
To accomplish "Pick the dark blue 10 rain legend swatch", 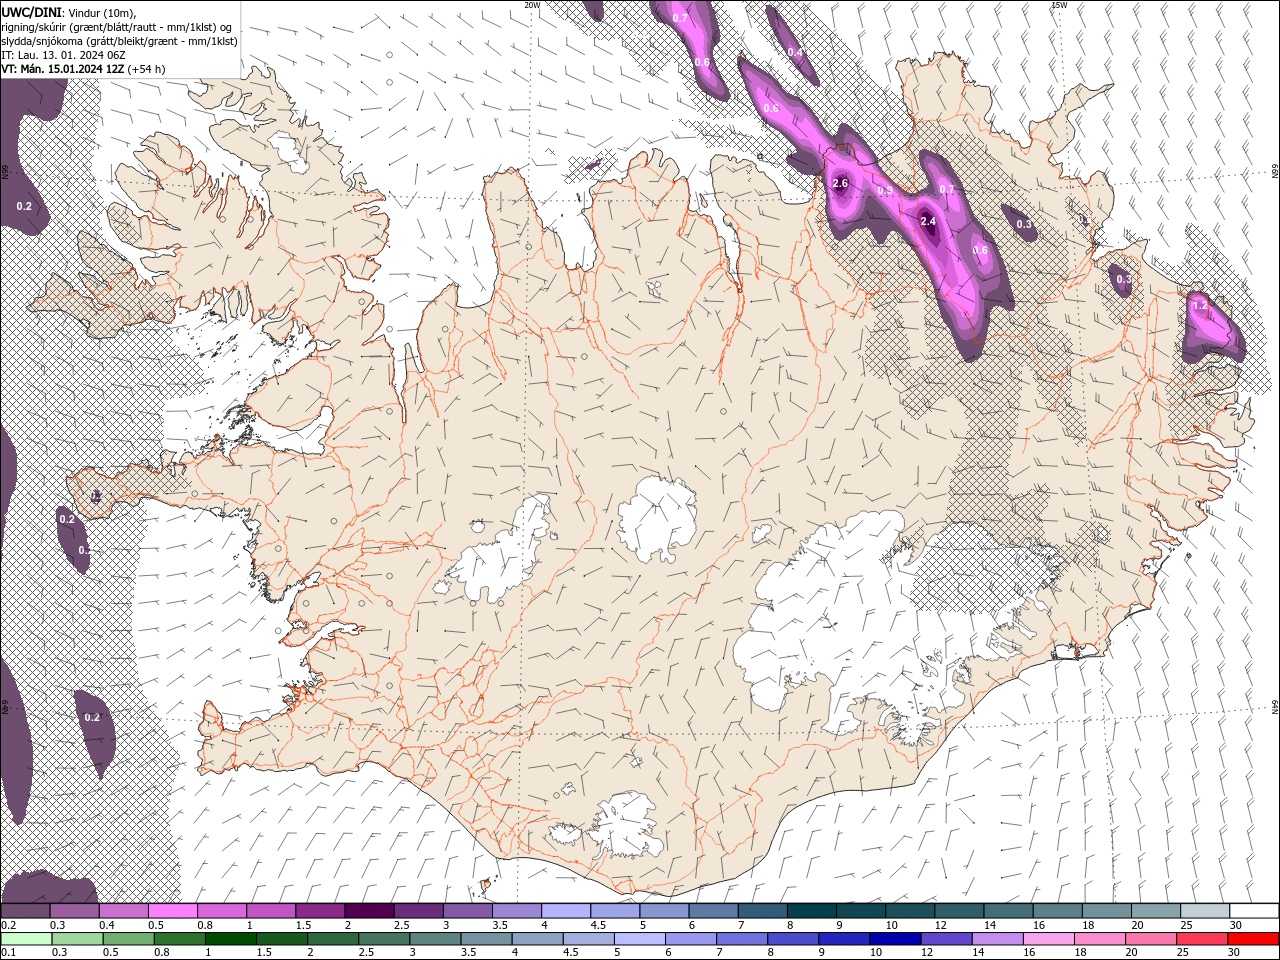I will tap(894, 939).
